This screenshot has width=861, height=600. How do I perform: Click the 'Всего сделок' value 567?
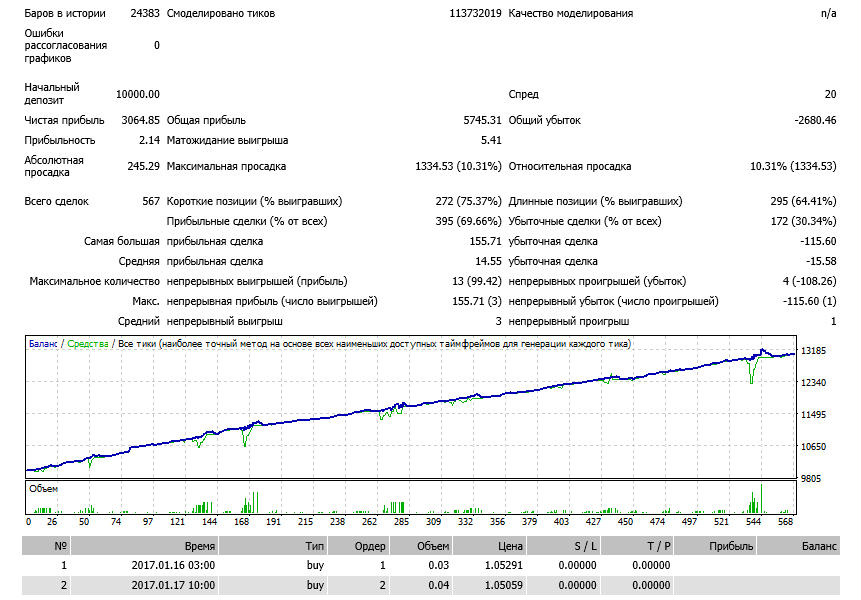pyautogui.click(x=151, y=201)
